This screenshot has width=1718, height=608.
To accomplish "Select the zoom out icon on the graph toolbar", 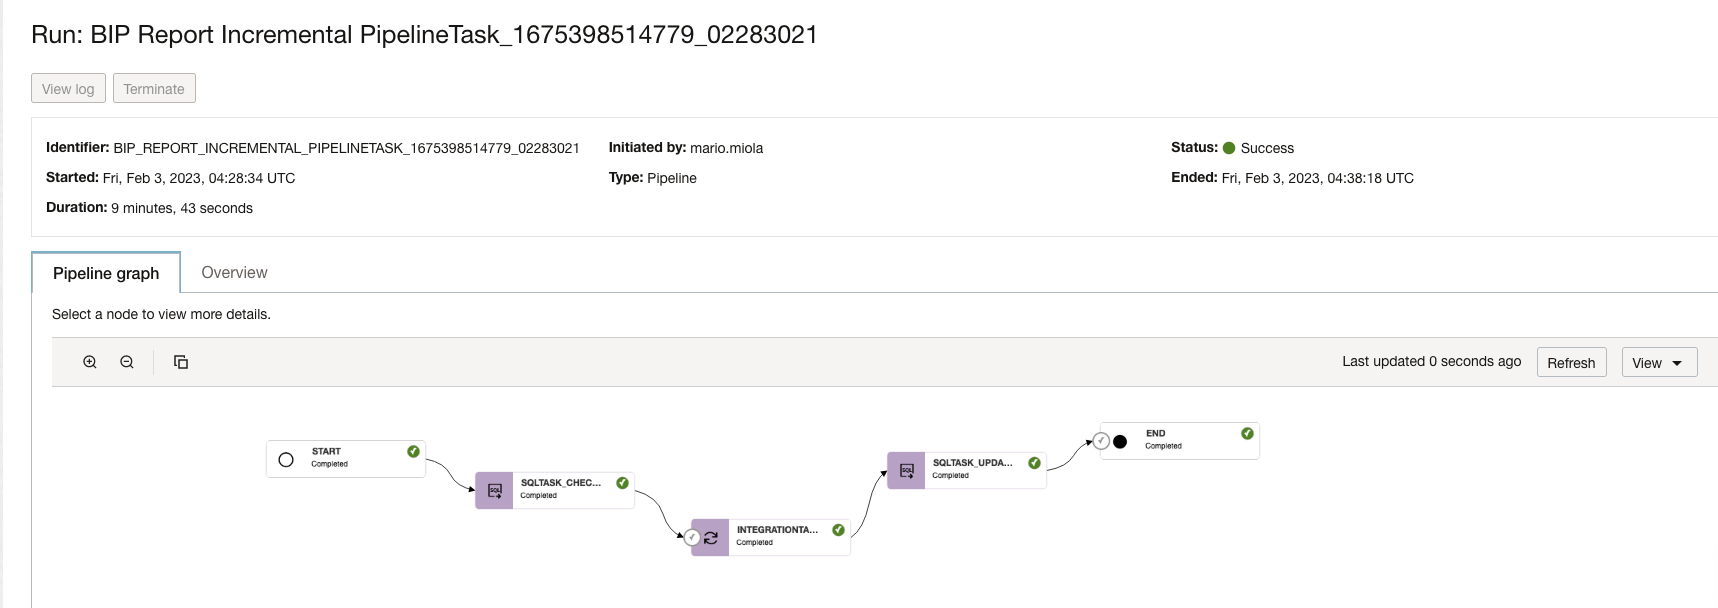I will tap(126, 362).
